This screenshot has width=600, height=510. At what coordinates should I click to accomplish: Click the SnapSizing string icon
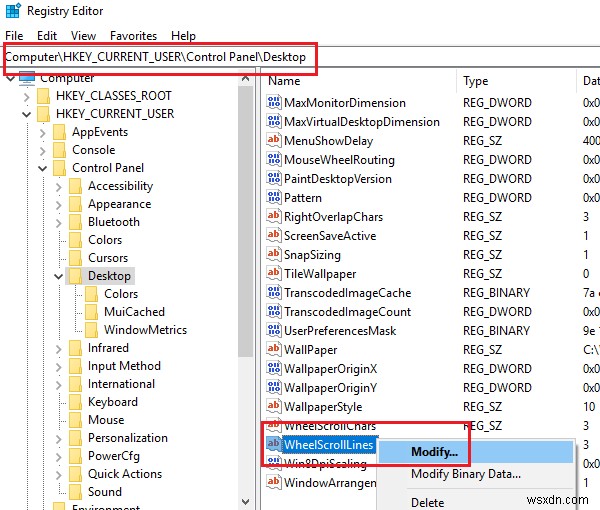274,254
